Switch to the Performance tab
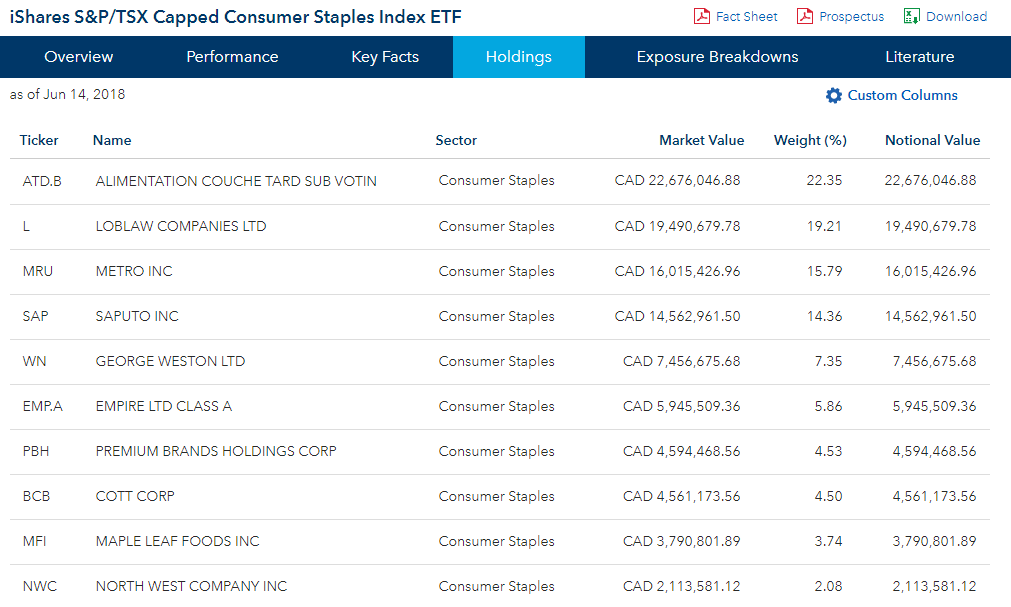The height and width of the screenshot is (607, 1011). (232, 57)
